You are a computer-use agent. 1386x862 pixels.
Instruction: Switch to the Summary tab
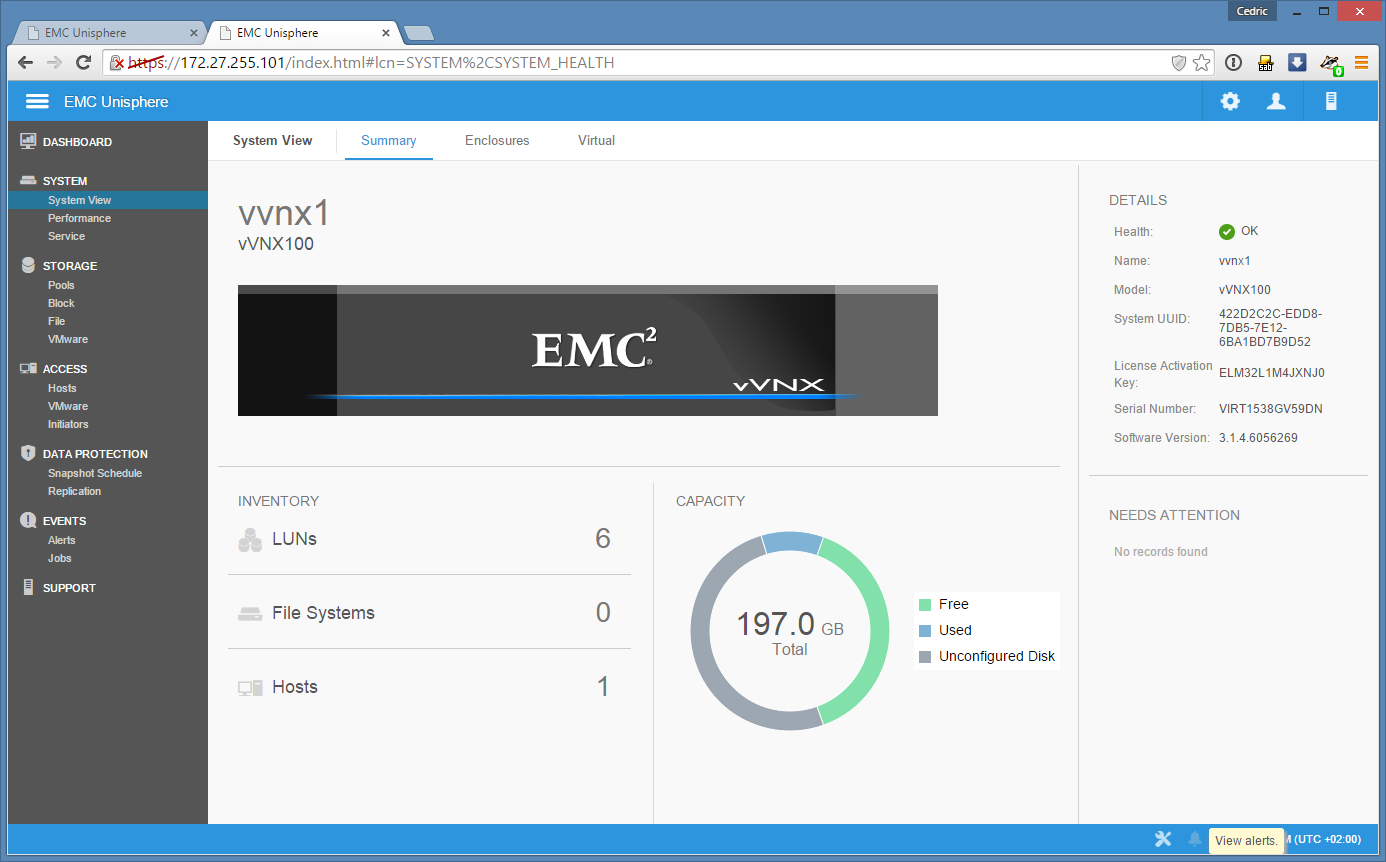(x=389, y=141)
